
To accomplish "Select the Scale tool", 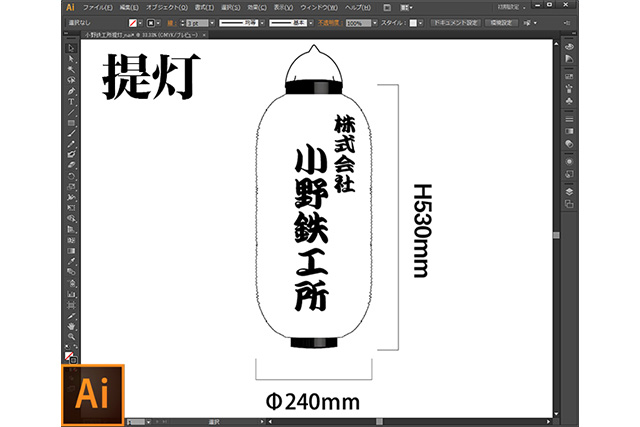I will coord(71,187).
